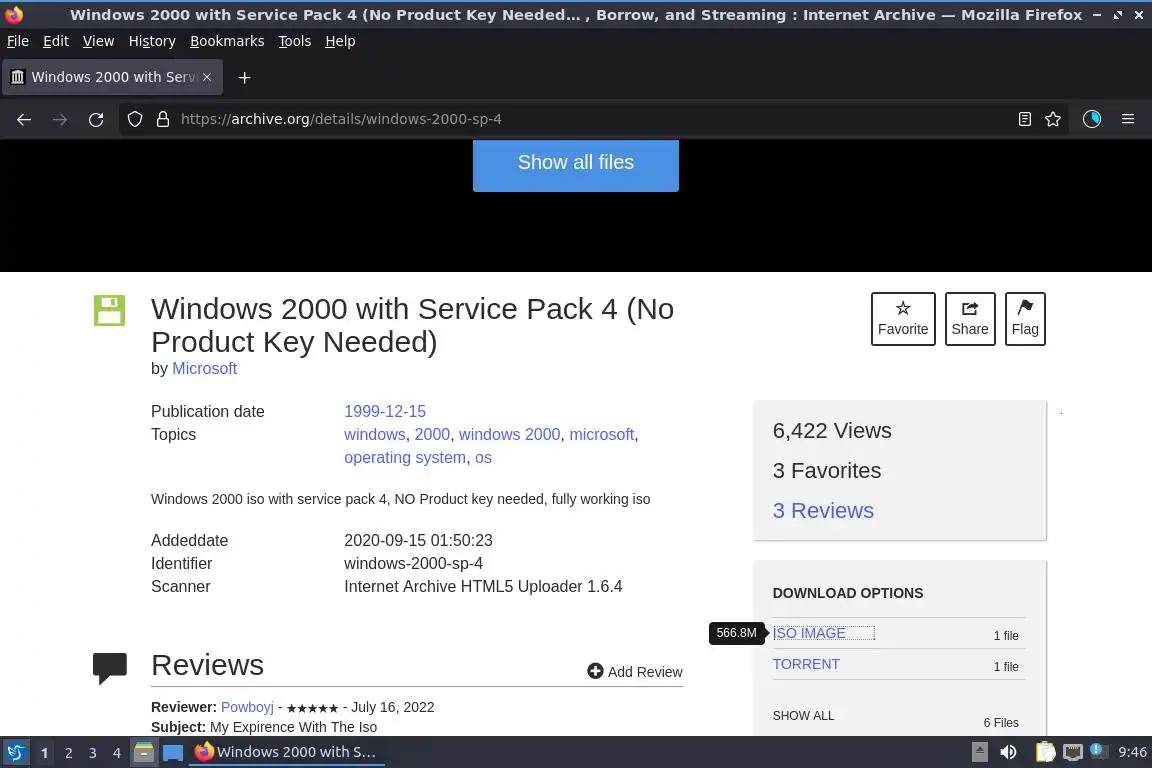Open the Edit menu
Viewport: 1152px width, 768px height.
point(56,41)
